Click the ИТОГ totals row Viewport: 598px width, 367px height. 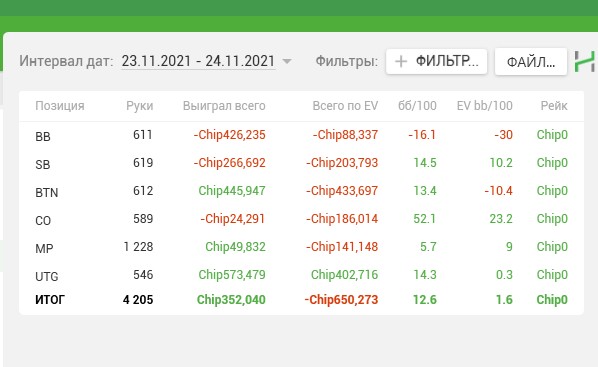[x=301, y=300]
